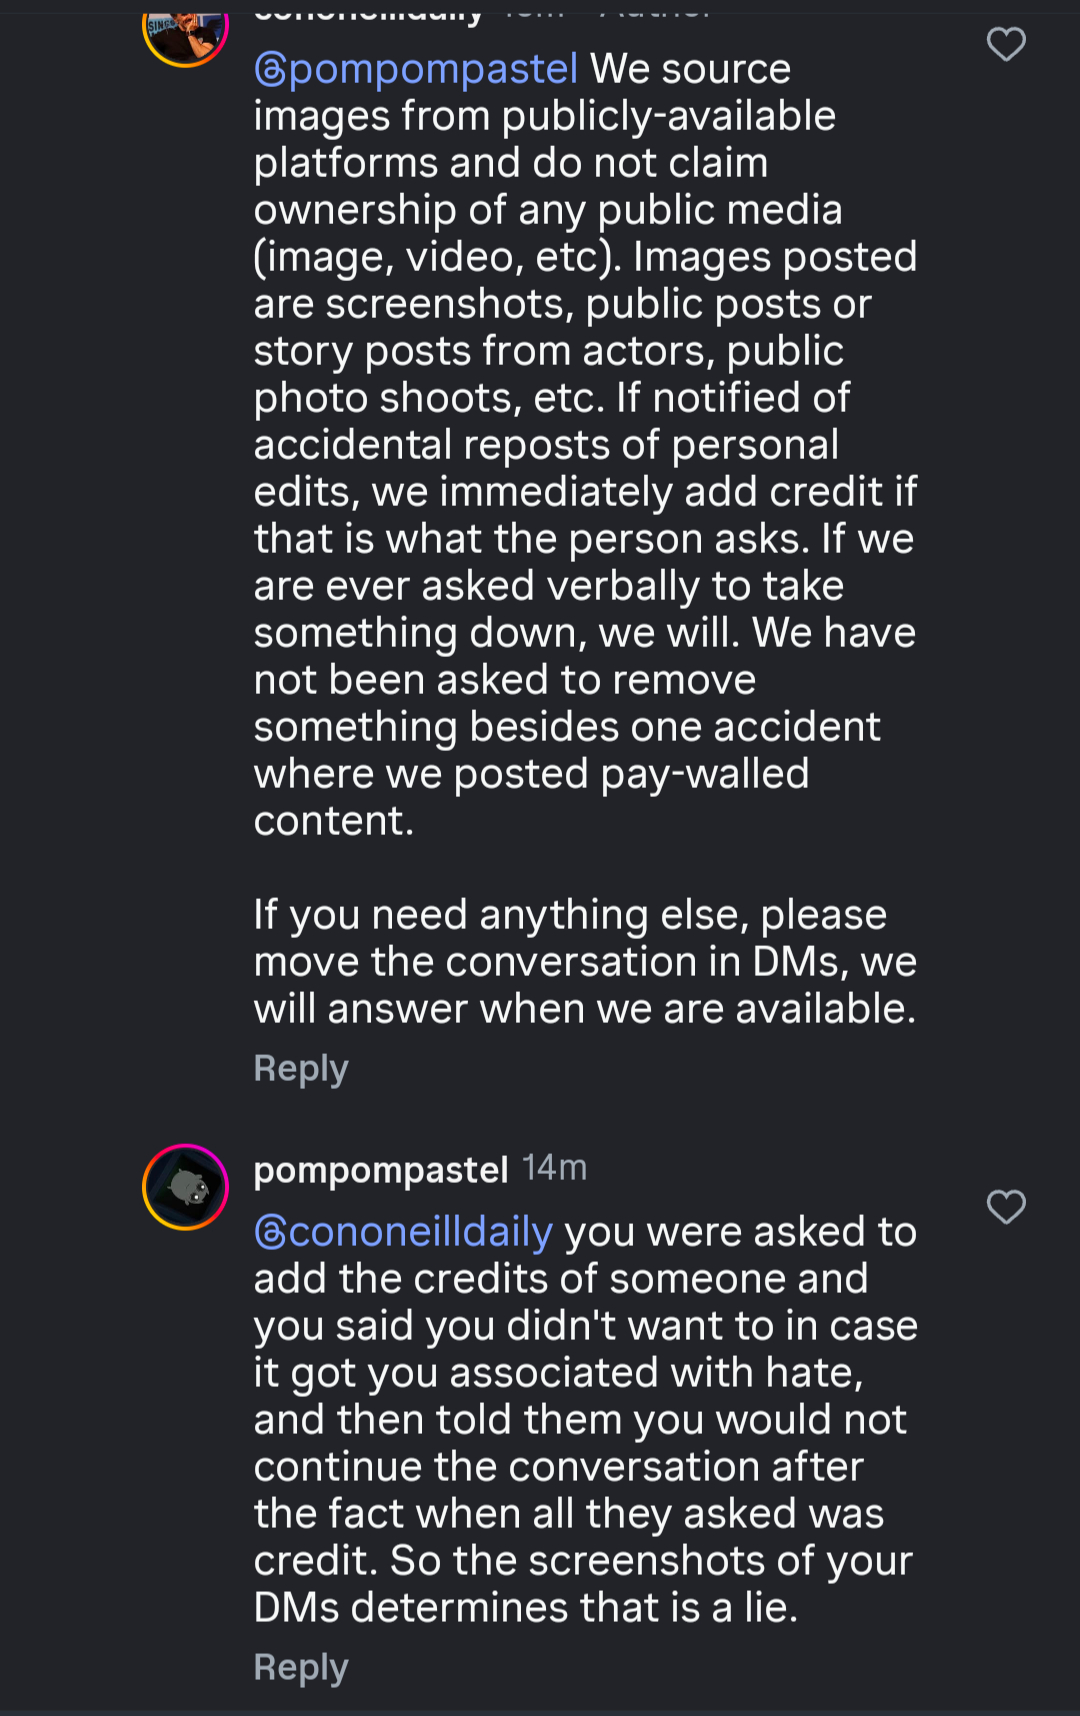Reply to pompompastel's comment
The height and width of the screenshot is (1716, 1080).
pyautogui.click(x=301, y=1667)
